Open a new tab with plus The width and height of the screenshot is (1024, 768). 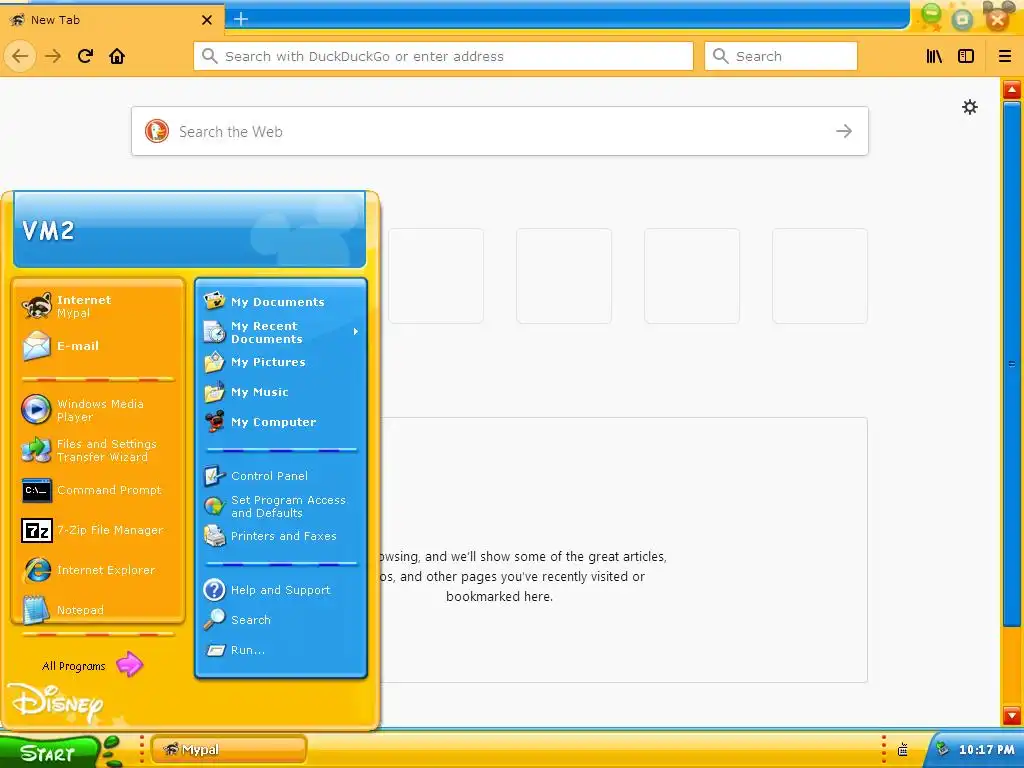pyautogui.click(x=240, y=19)
